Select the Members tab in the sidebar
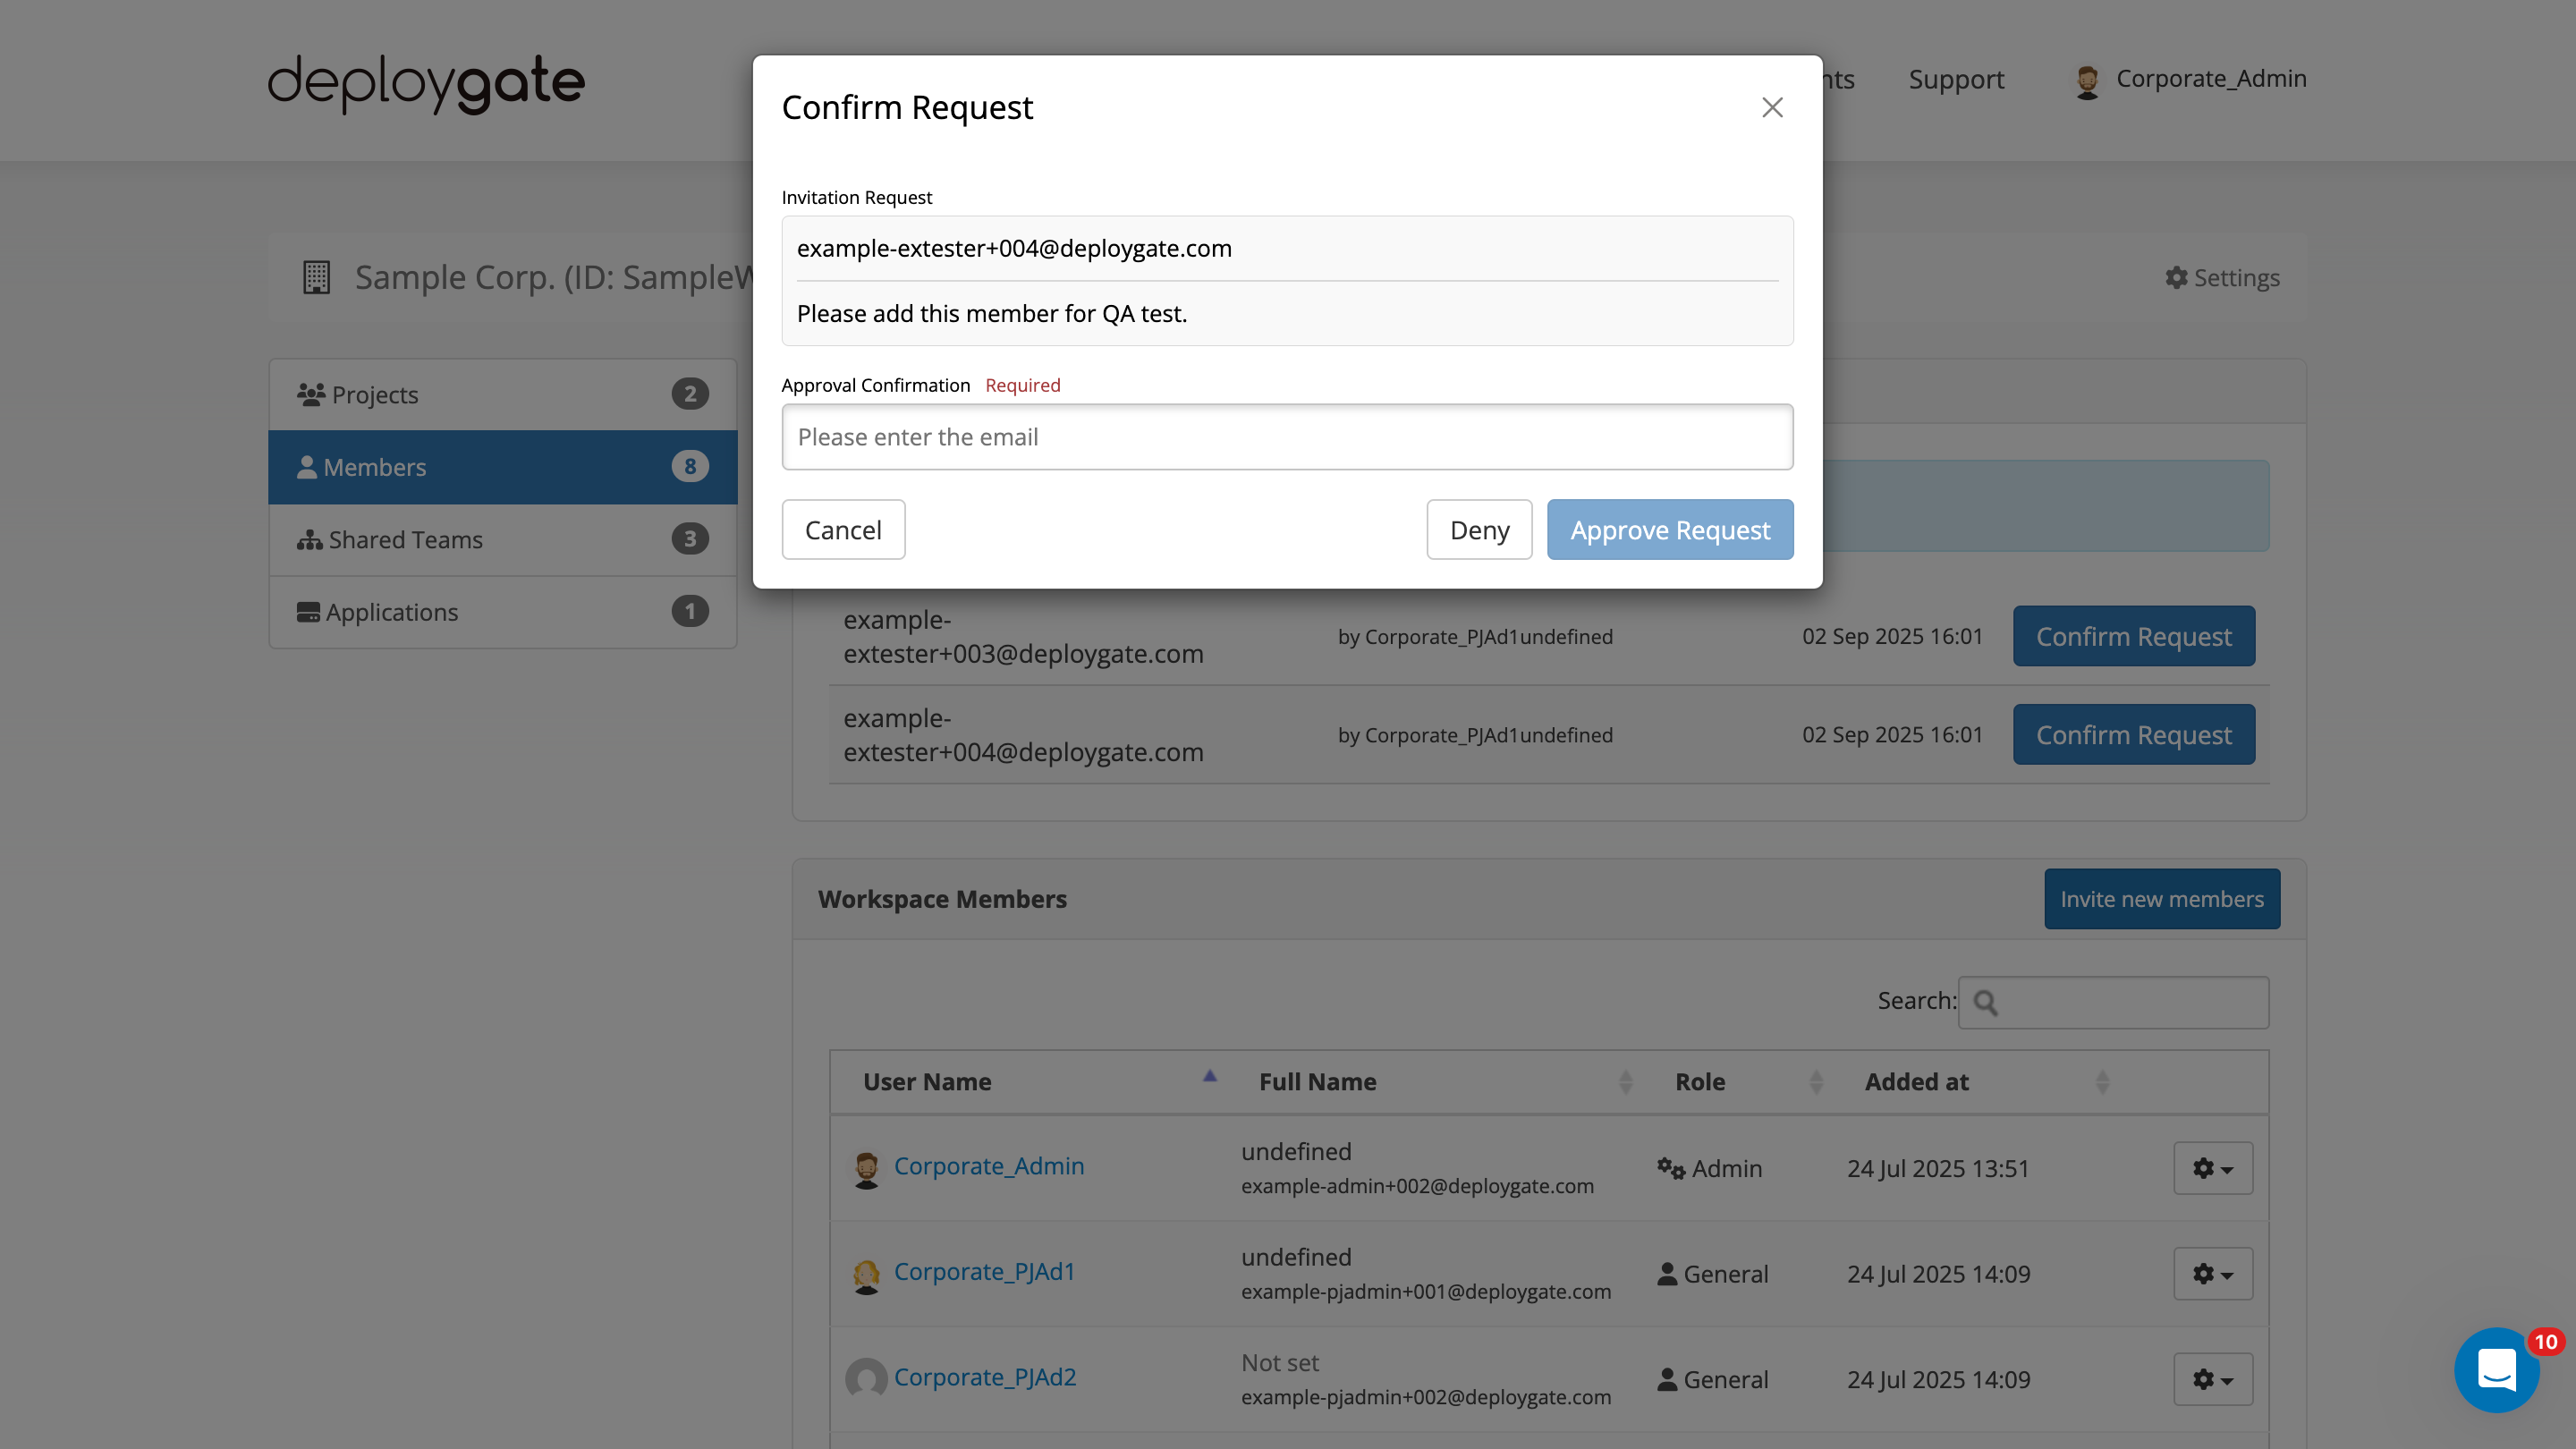Screen dimensions: 2576x1449 pyautogui.click(x=375, y=467)
